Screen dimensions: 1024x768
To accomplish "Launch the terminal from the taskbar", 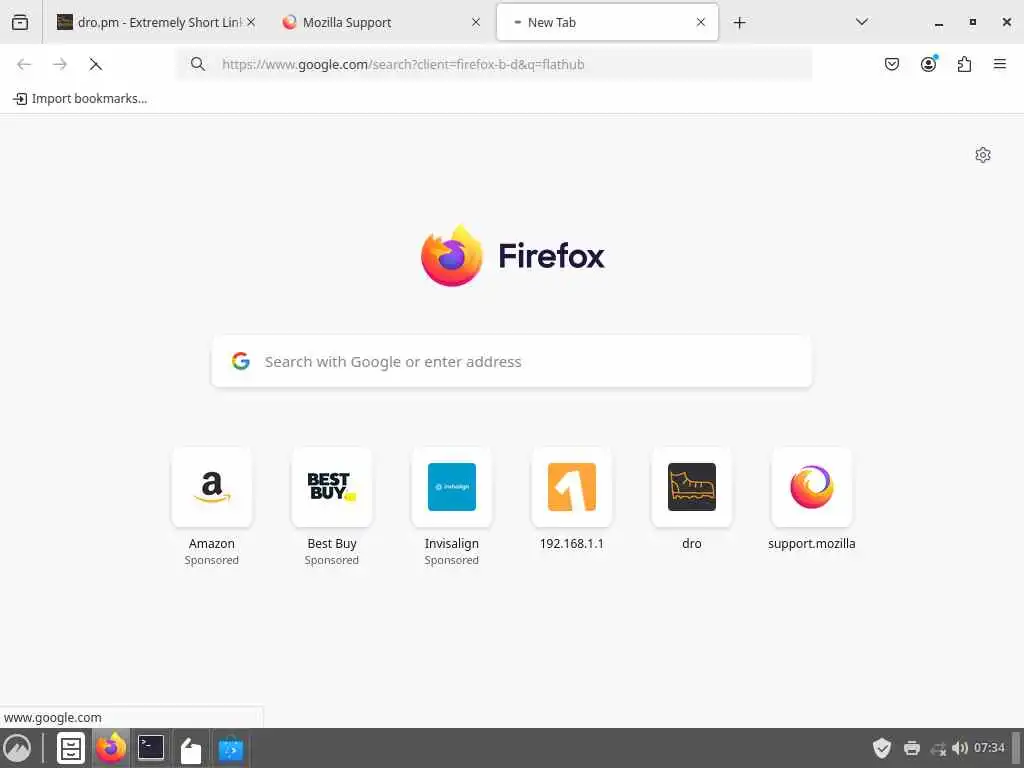I will coord(151,748).
